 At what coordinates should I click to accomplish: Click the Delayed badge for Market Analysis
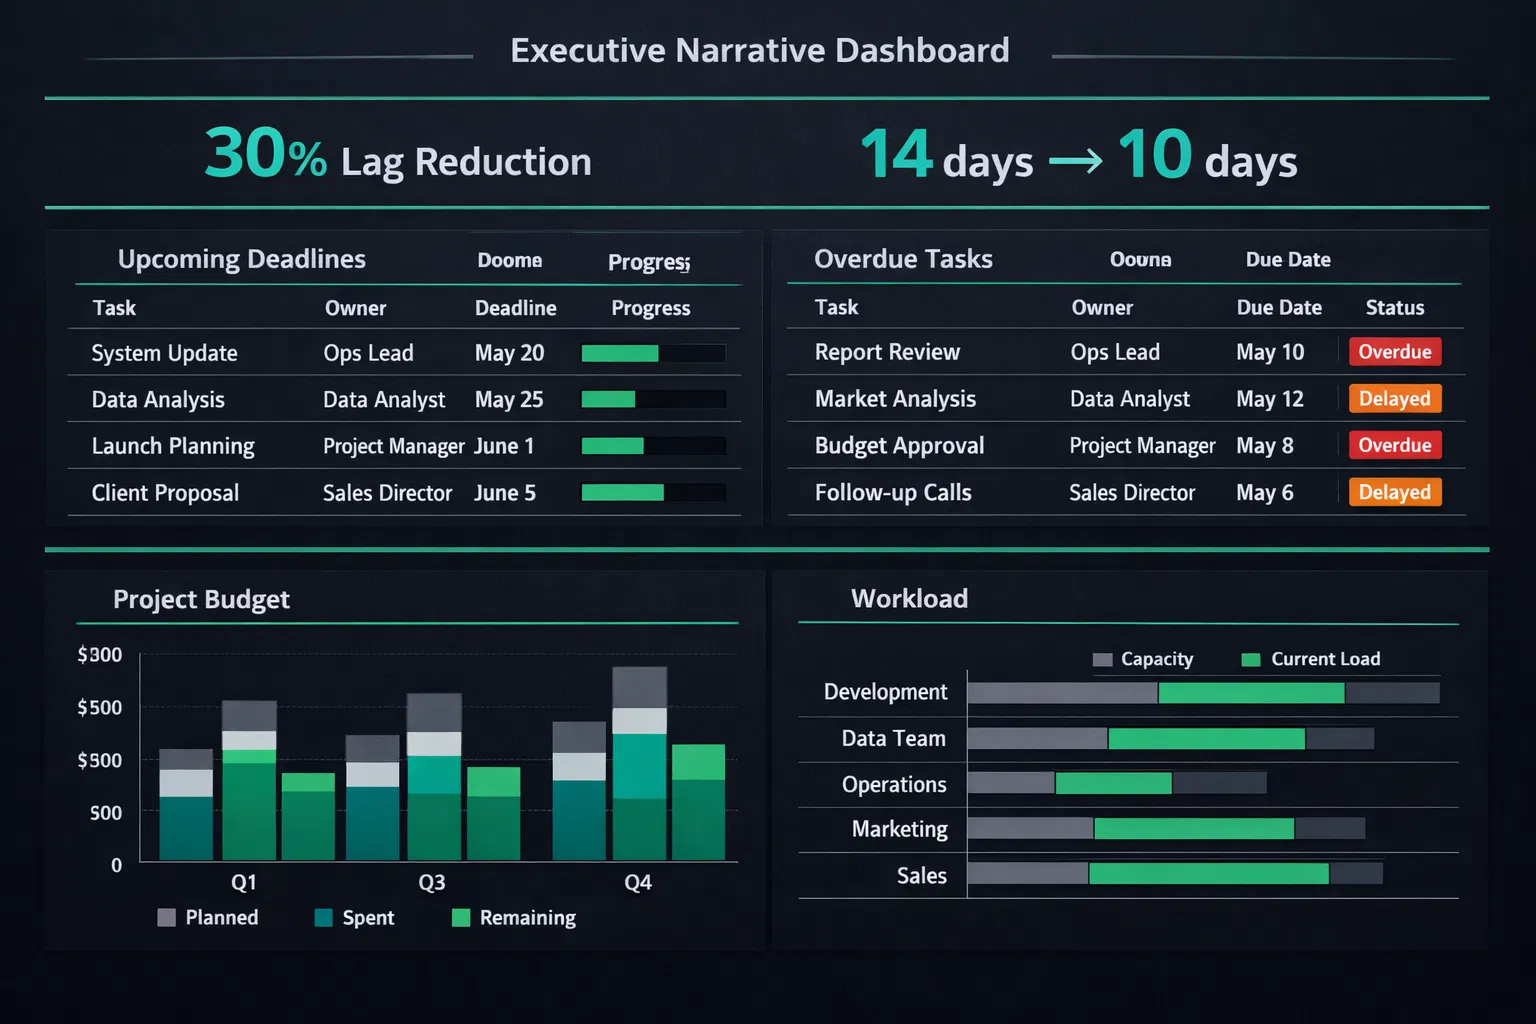(1394, 398)
